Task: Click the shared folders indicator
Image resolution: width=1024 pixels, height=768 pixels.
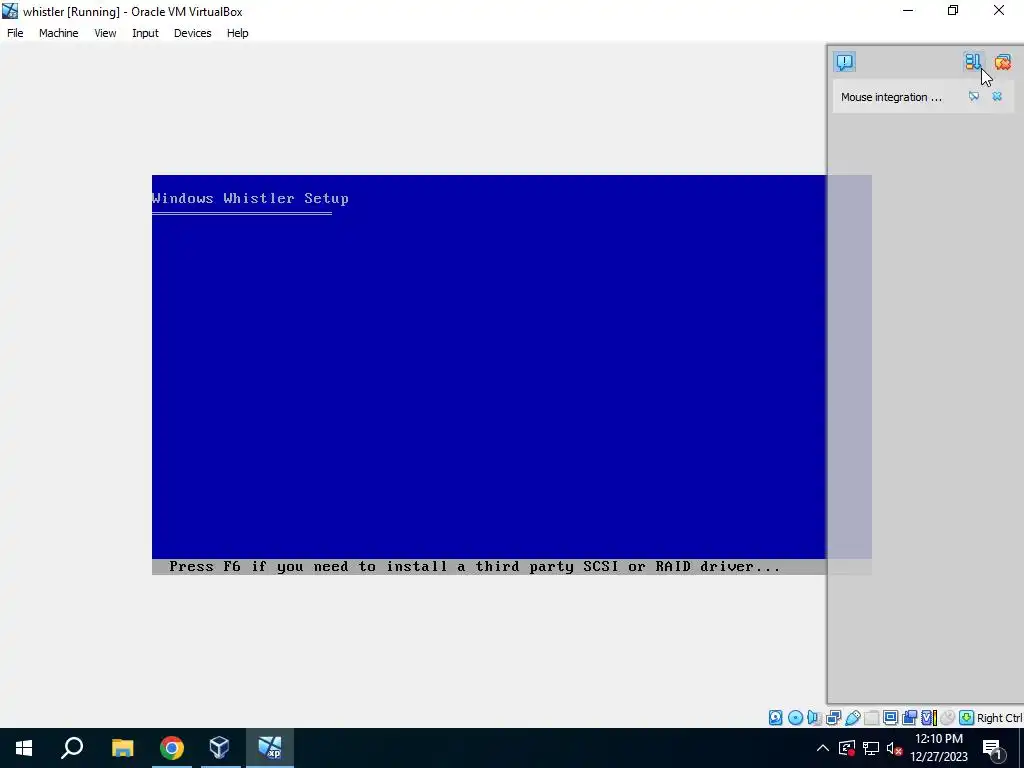Action: pyautogui.click(x=871, y=718)
